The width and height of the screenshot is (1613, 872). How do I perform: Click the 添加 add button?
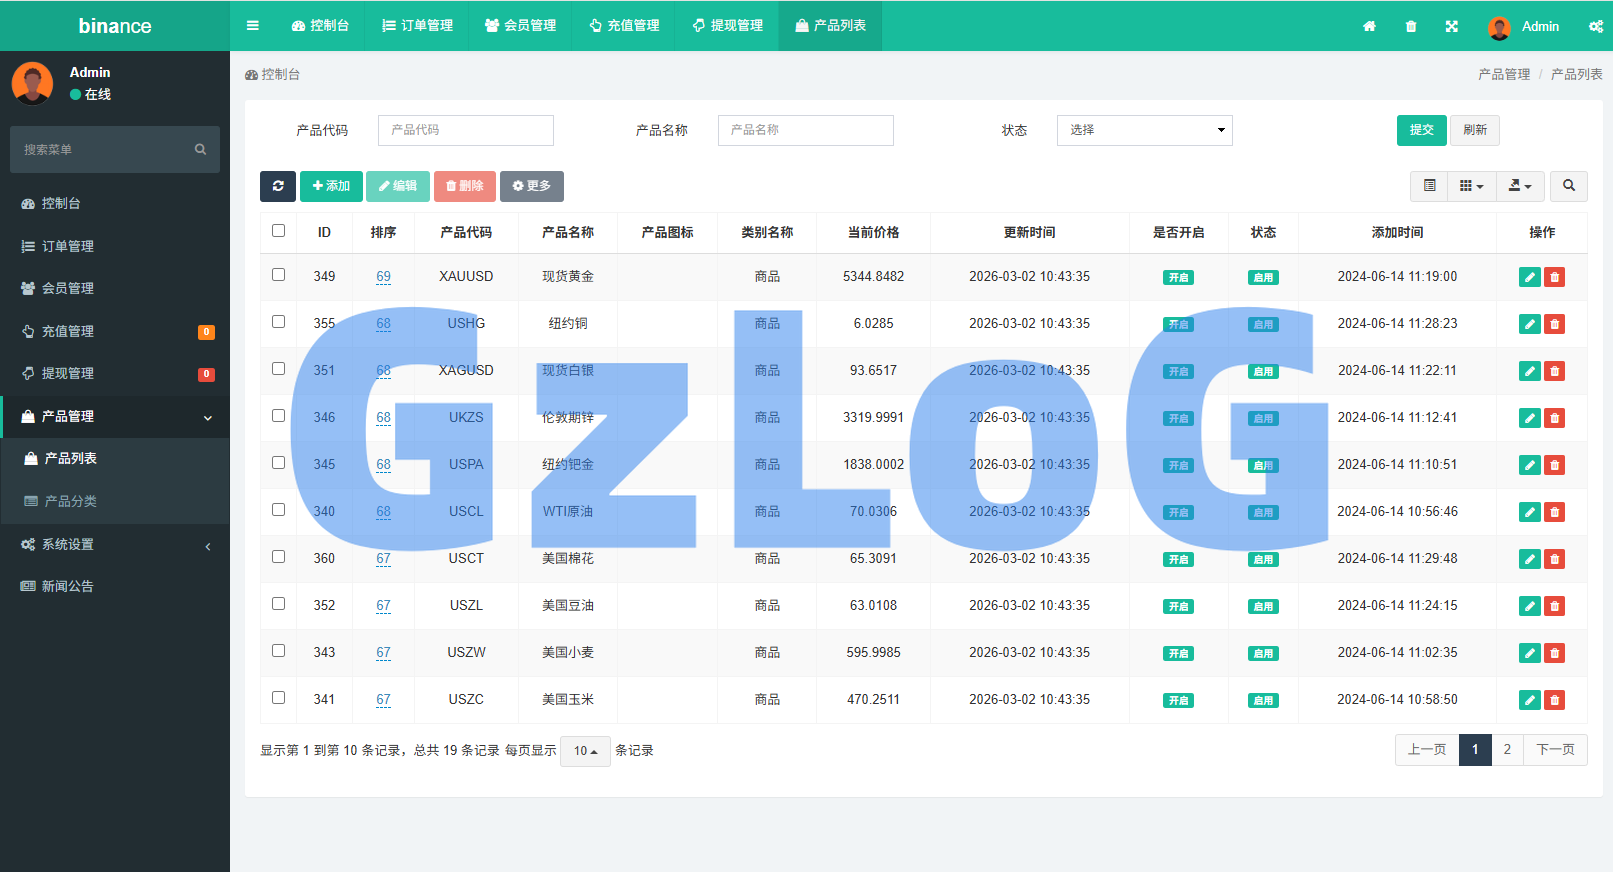pyautogui.click(x=331, y=186)
